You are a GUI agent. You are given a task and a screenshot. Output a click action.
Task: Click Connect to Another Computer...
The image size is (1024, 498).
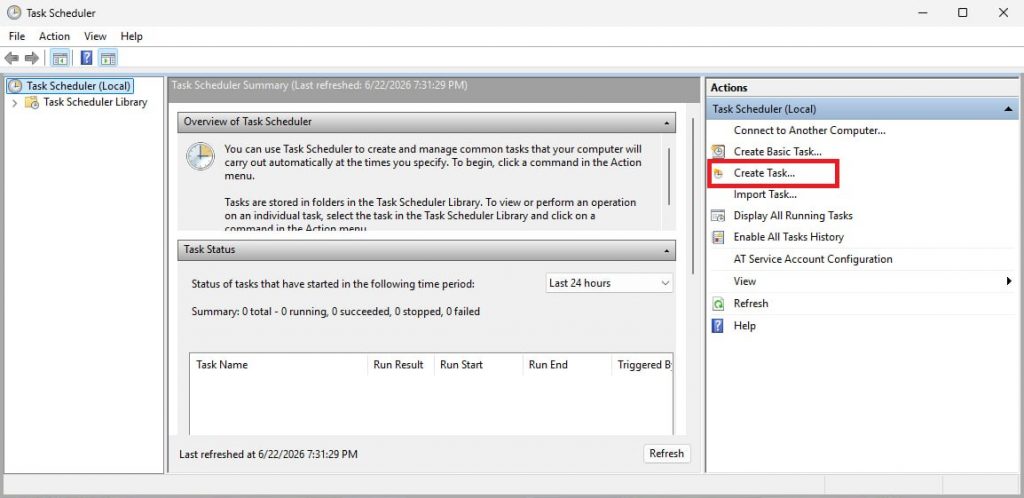[809, 131]
